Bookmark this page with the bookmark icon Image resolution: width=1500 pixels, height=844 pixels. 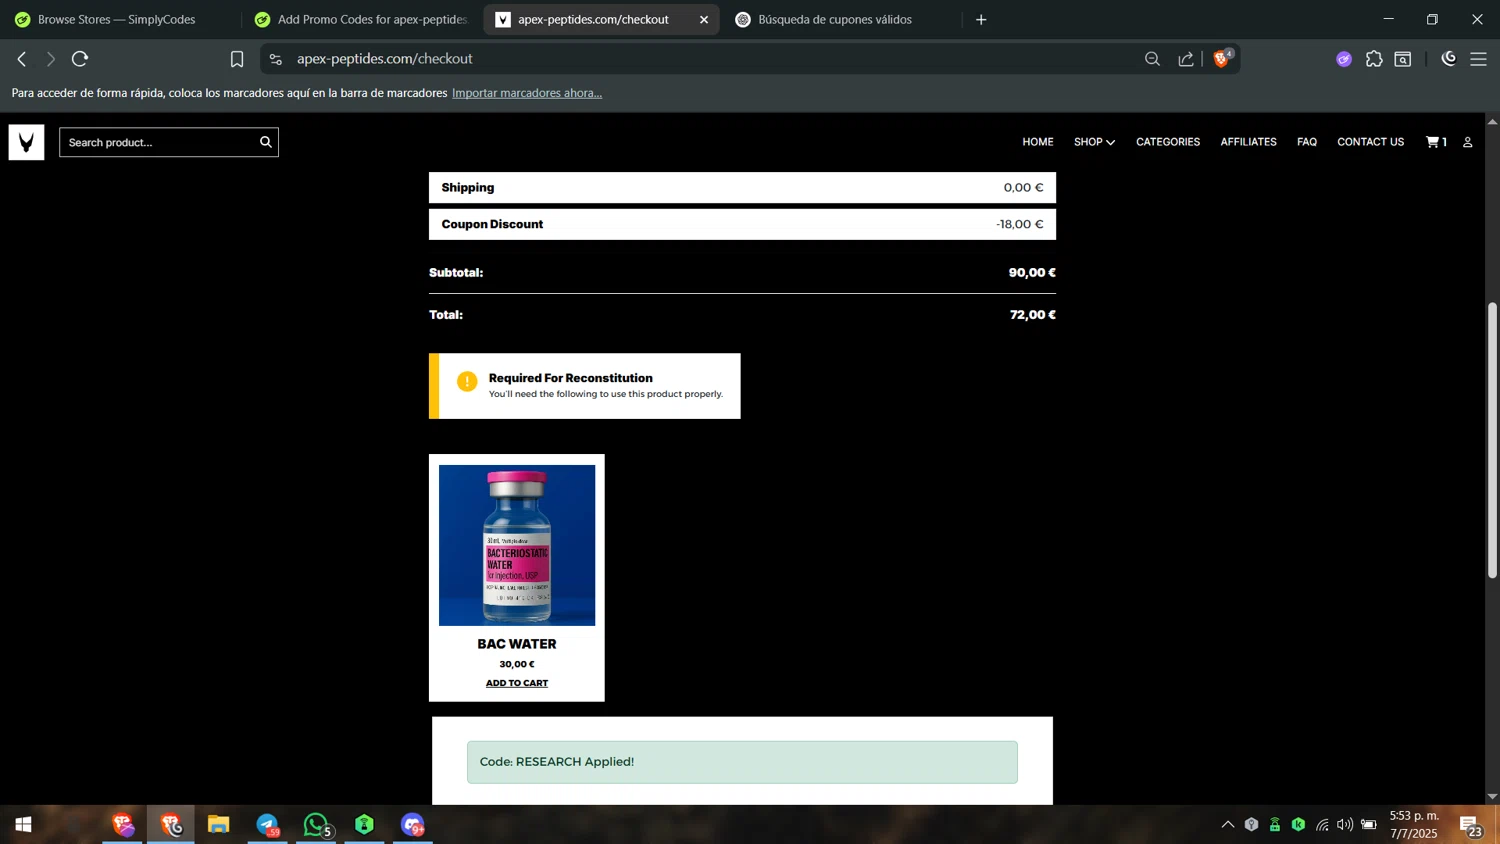tap(237, 59)
